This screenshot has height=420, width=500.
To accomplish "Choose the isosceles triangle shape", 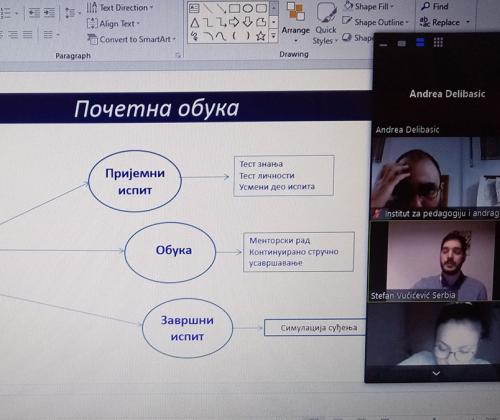I will [x=195, y=23].
